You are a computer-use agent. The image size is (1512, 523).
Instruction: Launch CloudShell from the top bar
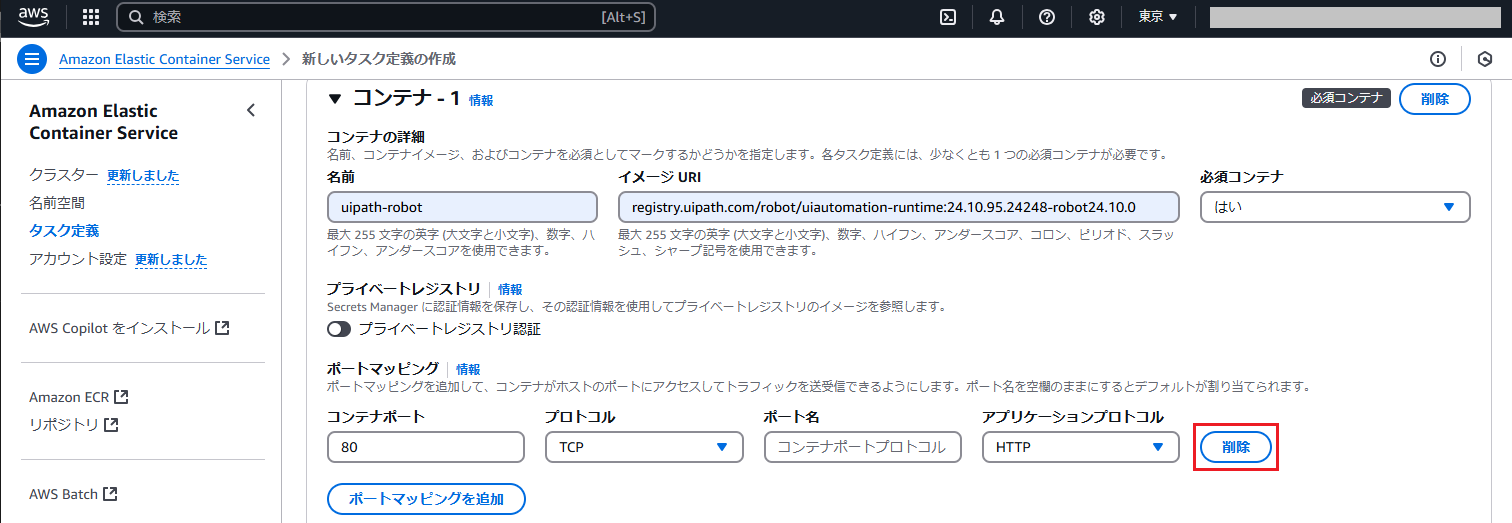click(x=948, y=17)
